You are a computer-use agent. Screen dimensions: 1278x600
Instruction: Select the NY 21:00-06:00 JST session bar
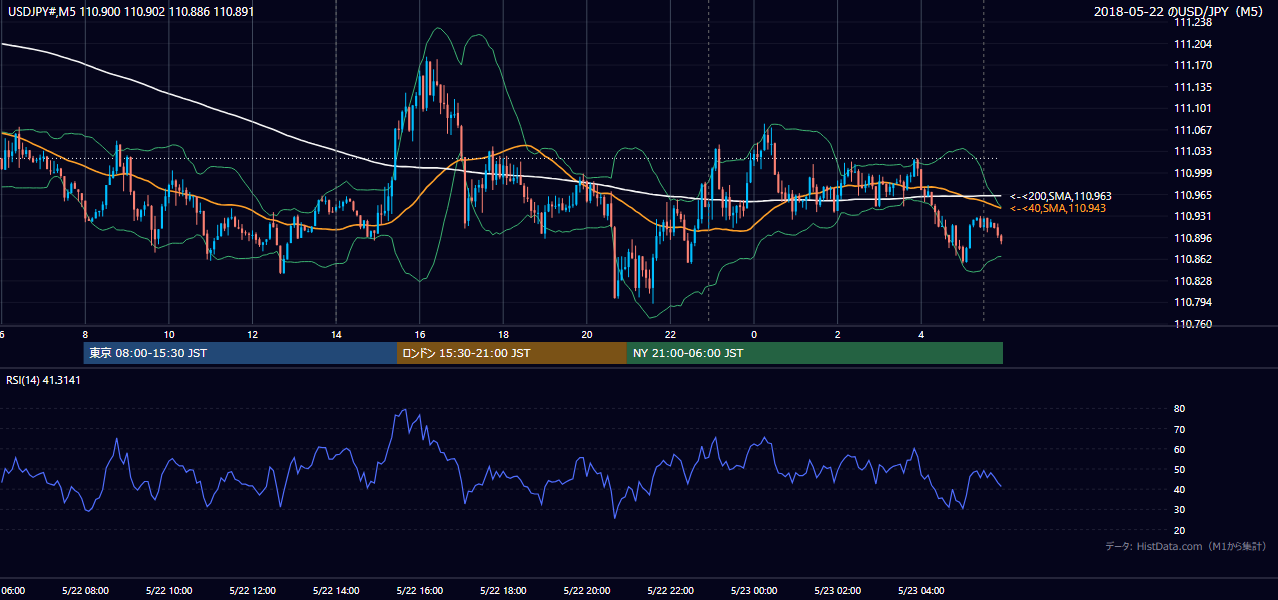click(x=815, y=353)
